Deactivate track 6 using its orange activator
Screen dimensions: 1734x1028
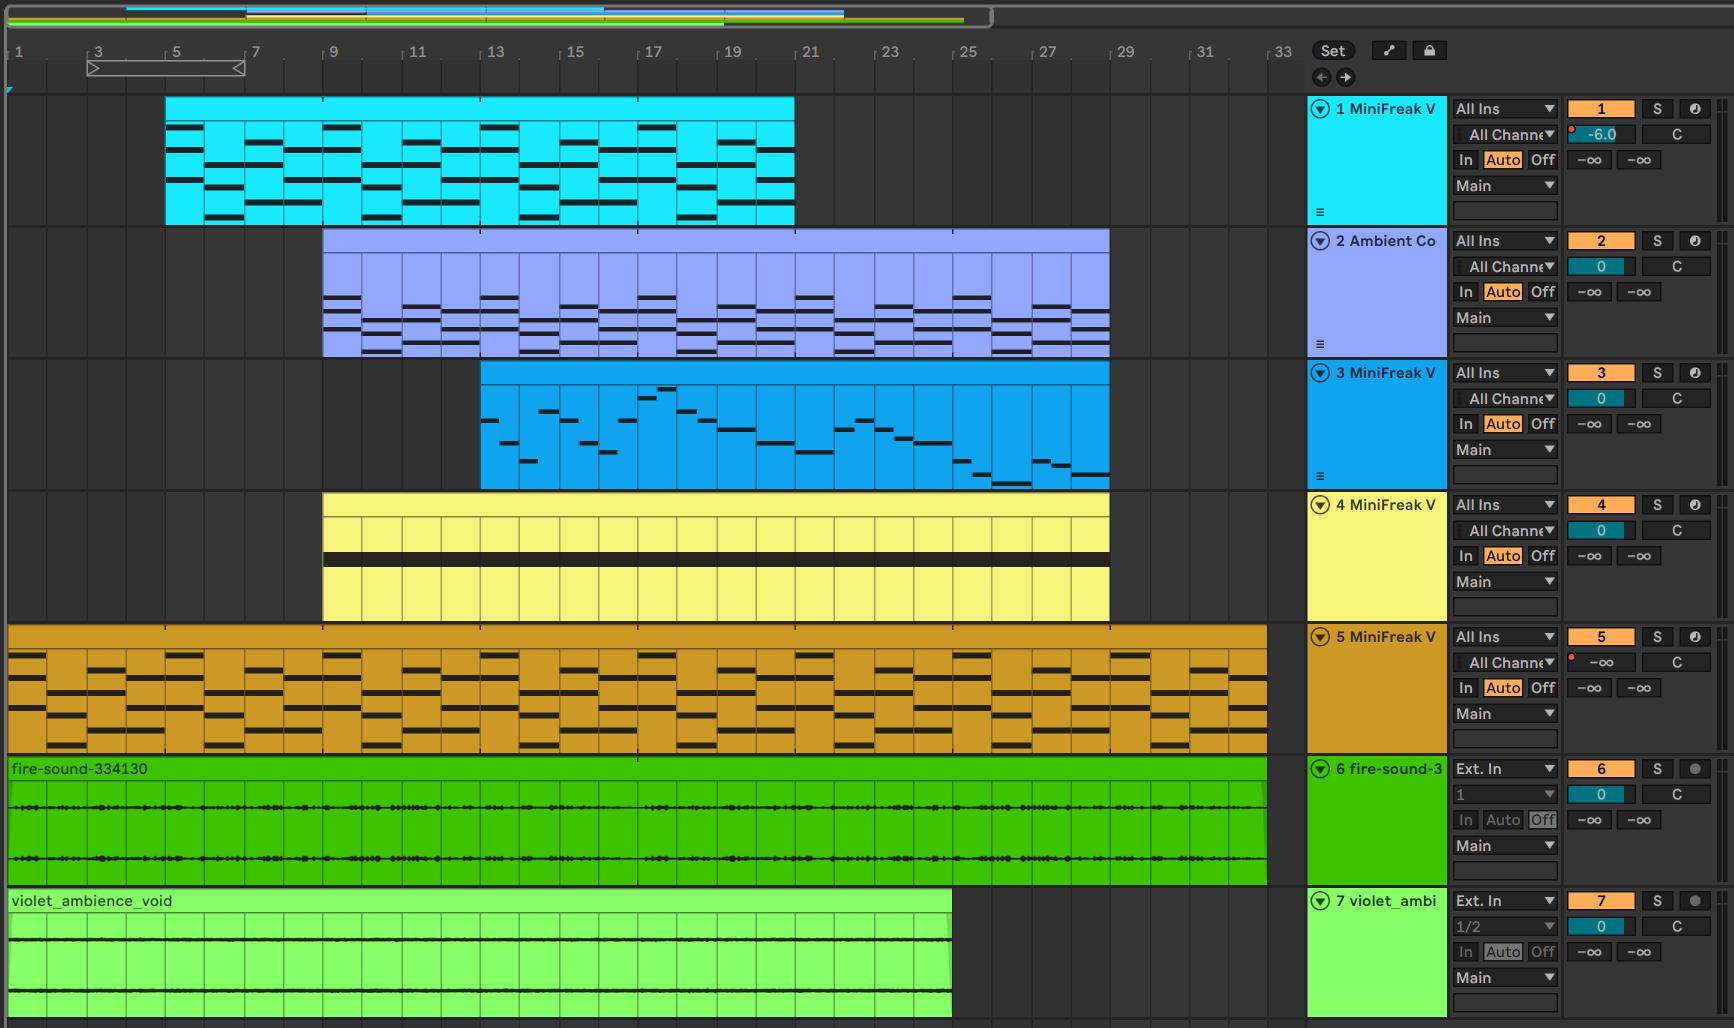point(1601,769)
